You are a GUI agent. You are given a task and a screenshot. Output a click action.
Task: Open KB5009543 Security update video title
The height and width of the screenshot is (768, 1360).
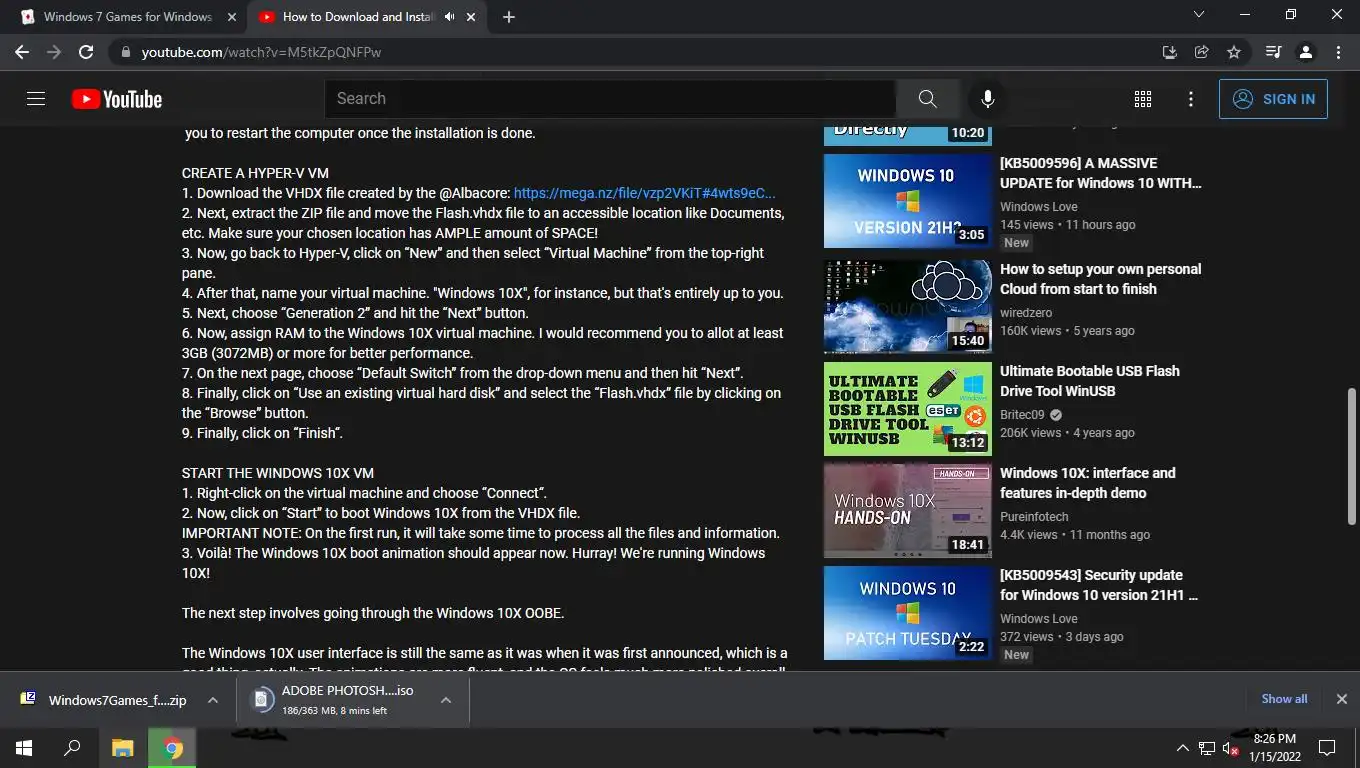click(x=1099, y=585)
